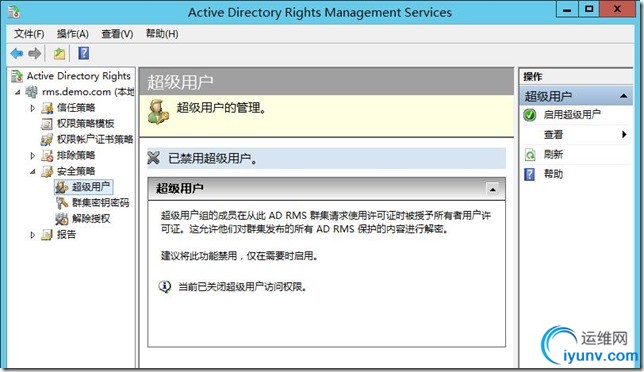Collapse the 安全策略 tree node
This screenshot has height=372, width=644.
pos(33,172)
